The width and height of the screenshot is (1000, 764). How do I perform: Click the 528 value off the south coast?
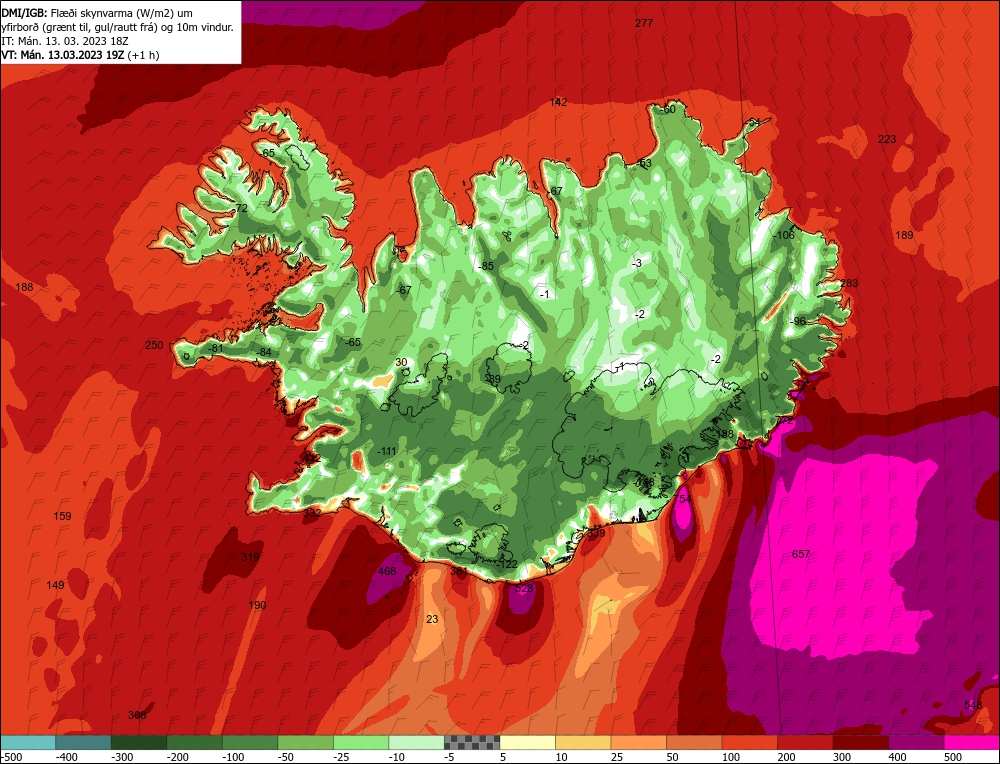coord(524,588)
